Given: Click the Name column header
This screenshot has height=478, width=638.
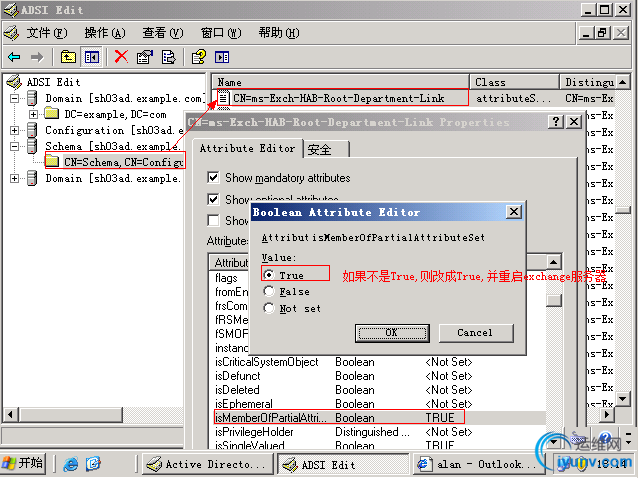Looking at the screenshot, I should (x=341, y=82).
